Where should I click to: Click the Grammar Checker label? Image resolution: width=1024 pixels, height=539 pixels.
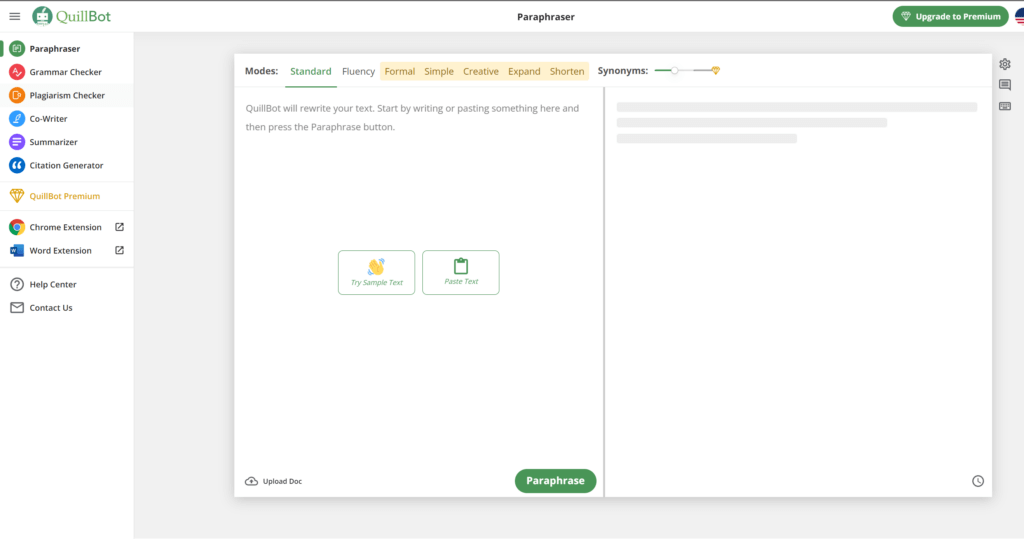[x=65, y=72]
